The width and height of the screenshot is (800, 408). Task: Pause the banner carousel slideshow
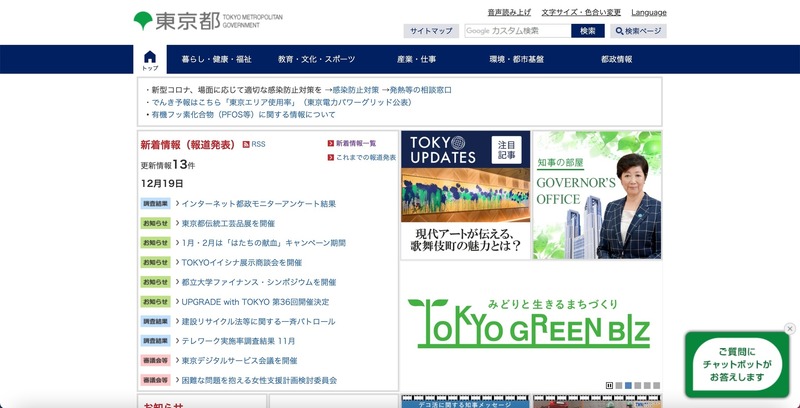coord(609,385)
